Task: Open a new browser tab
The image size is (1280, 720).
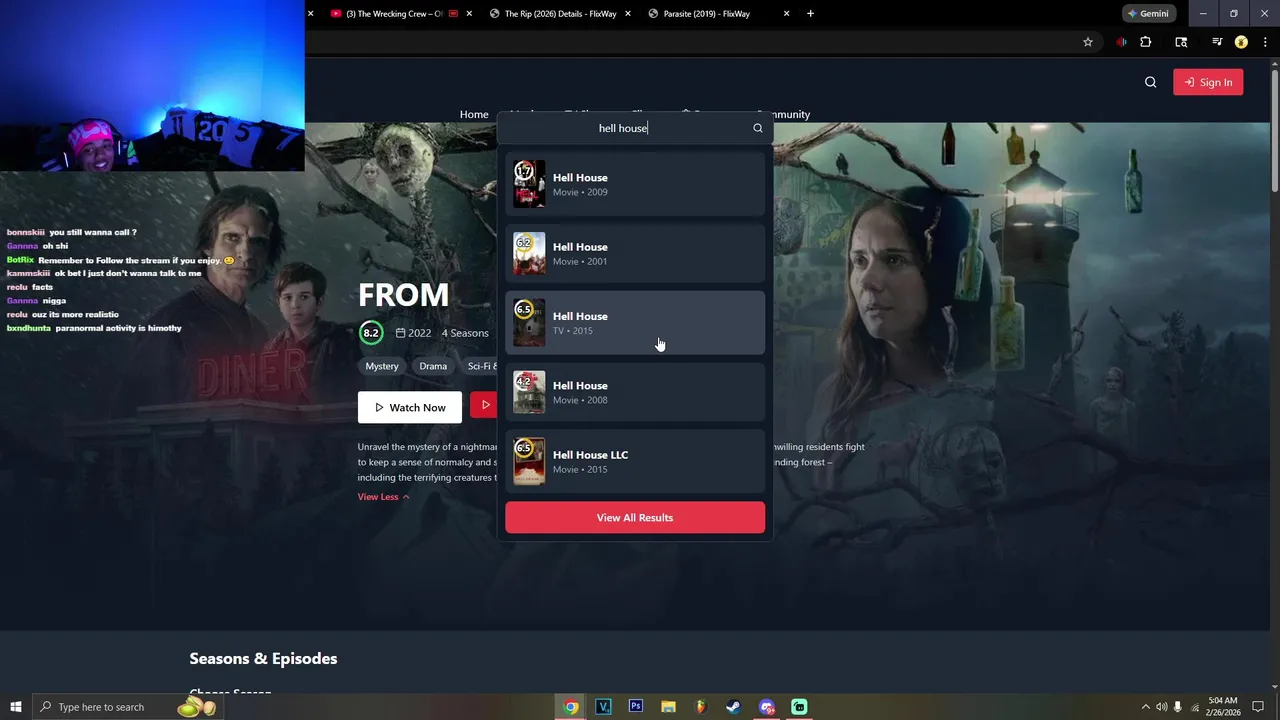Action: (810, 14)
